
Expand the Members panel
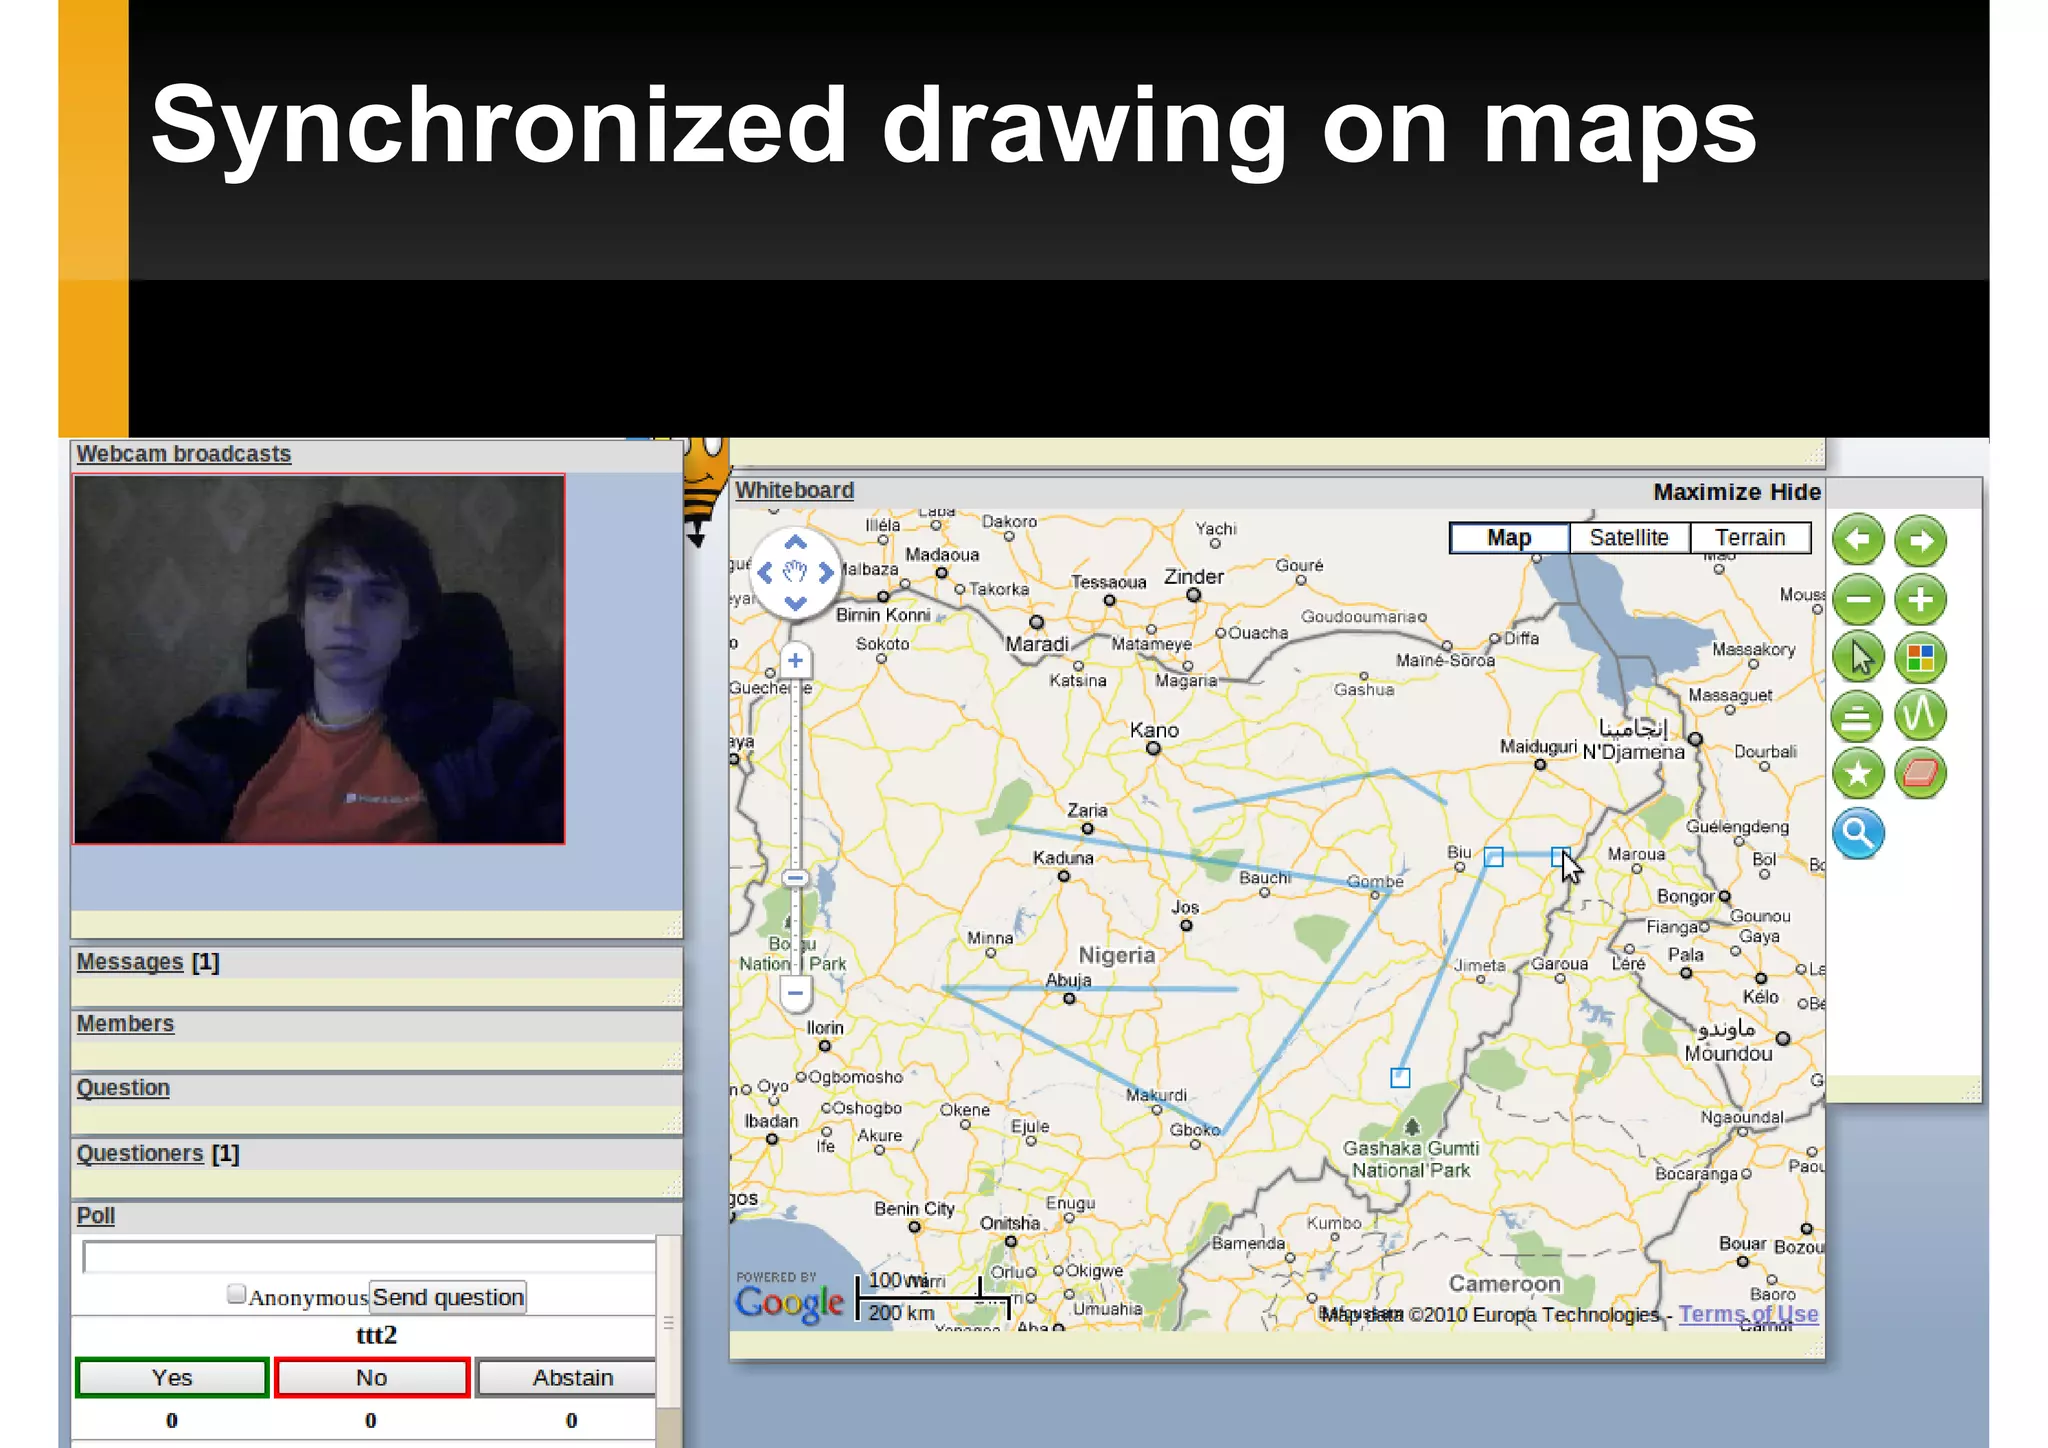click(125, 1024)
